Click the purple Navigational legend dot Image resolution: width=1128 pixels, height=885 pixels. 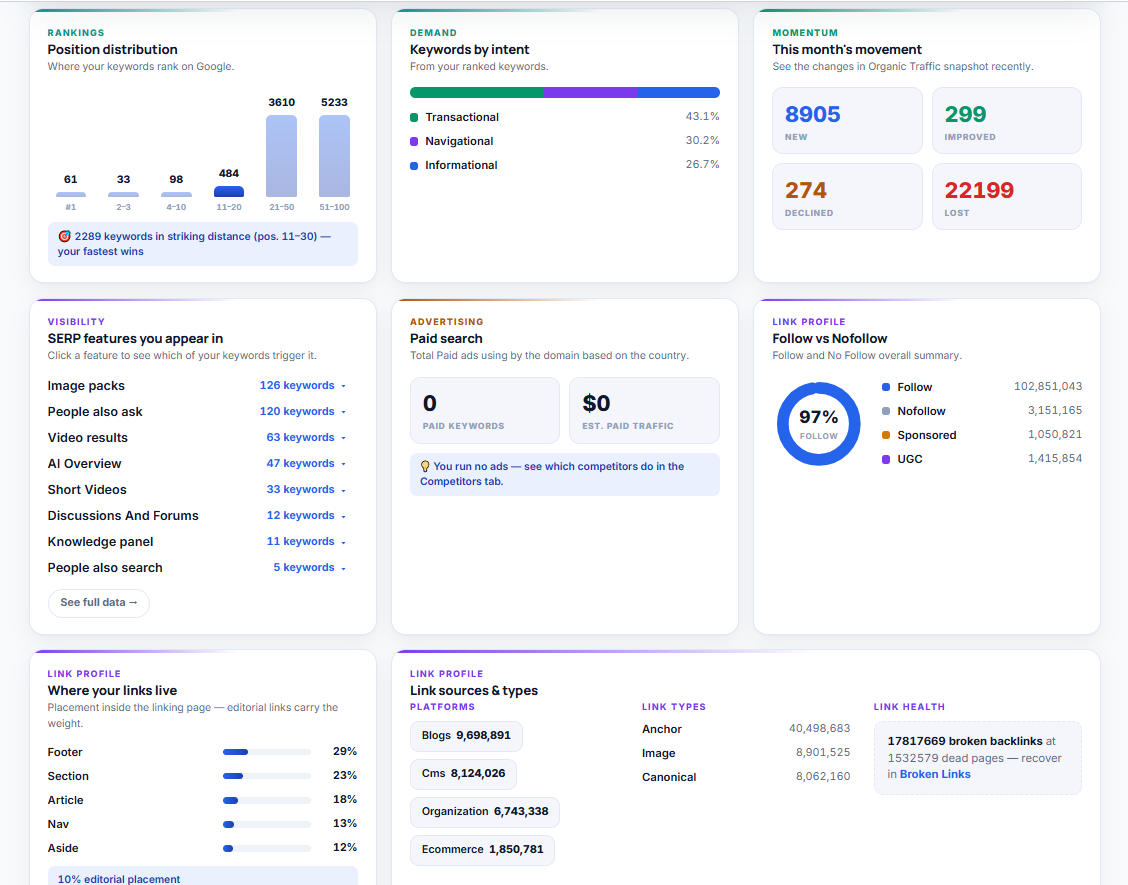coord(414,142)
